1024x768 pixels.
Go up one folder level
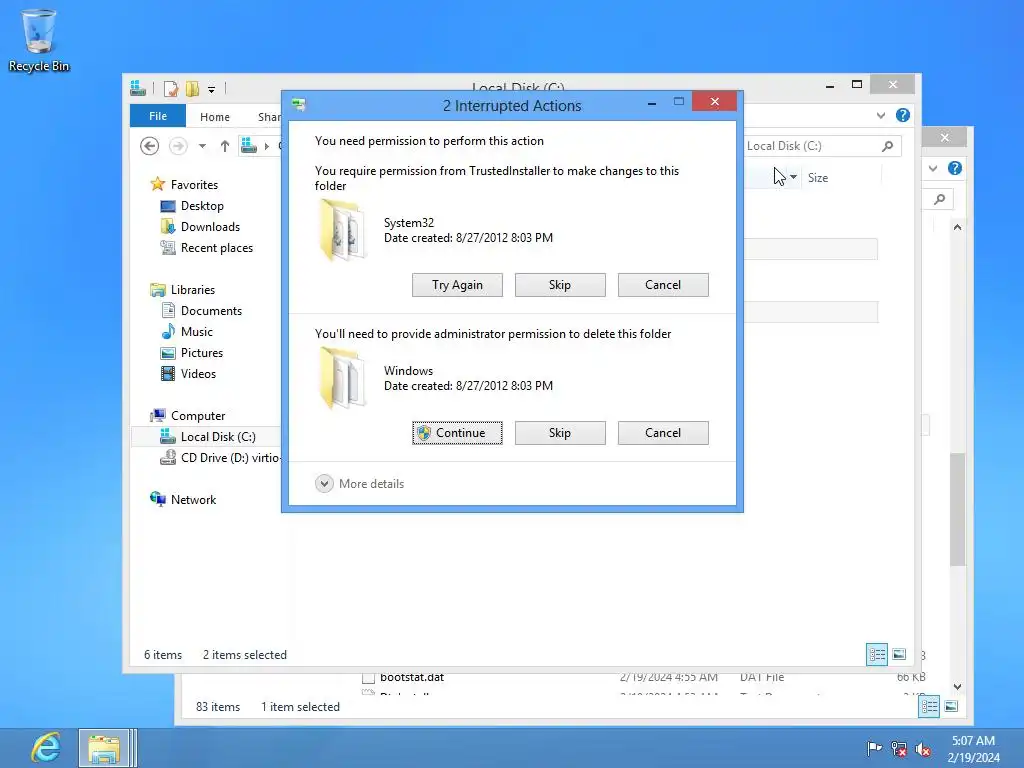point(225,146)
